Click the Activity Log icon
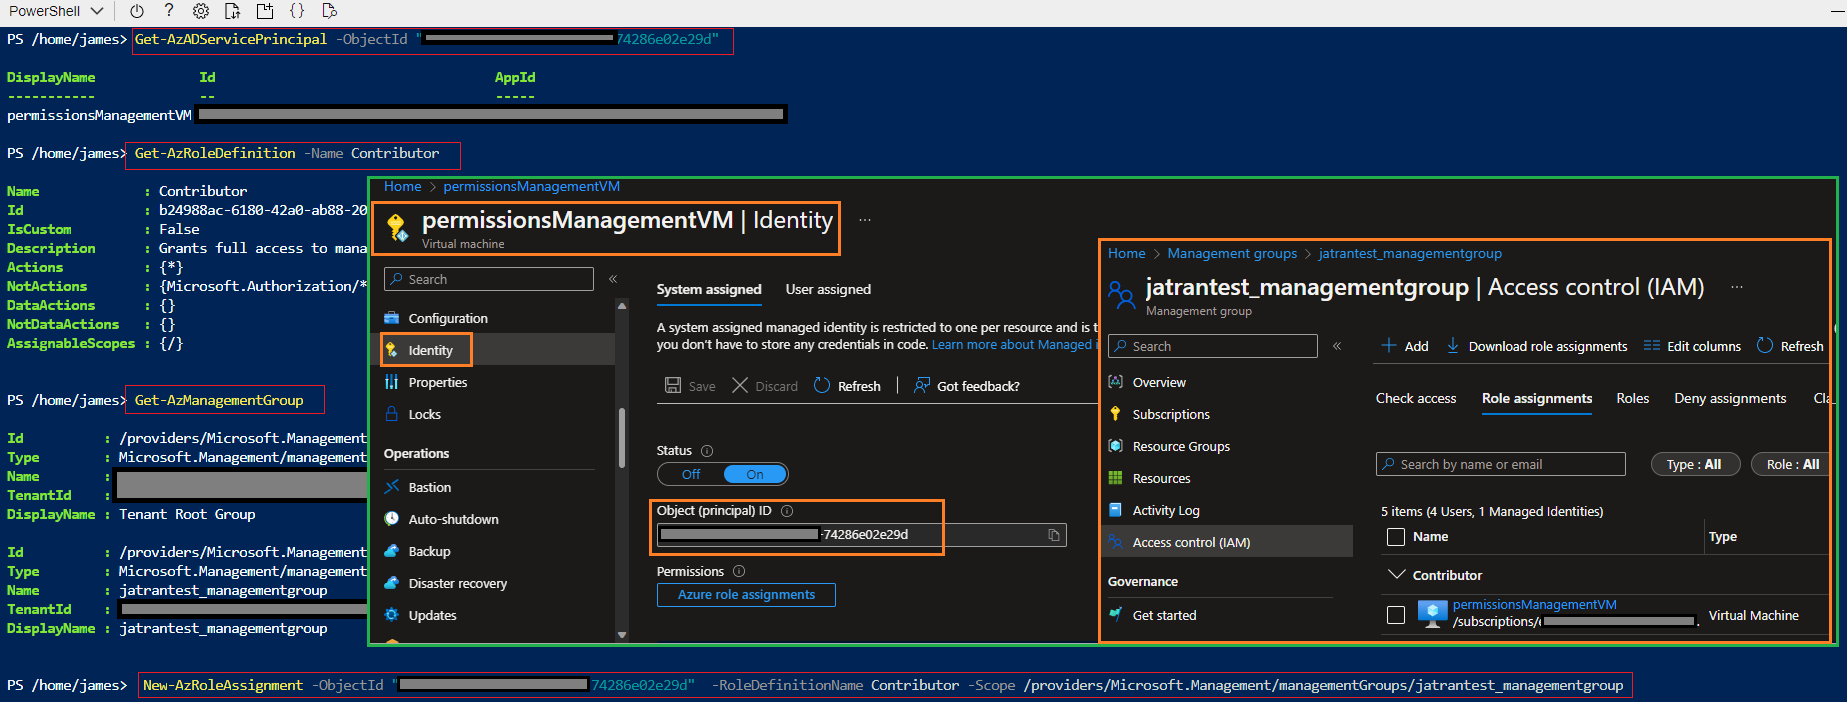The height and width of the screenshot is (702, 1847). [x=1116, y=510]
